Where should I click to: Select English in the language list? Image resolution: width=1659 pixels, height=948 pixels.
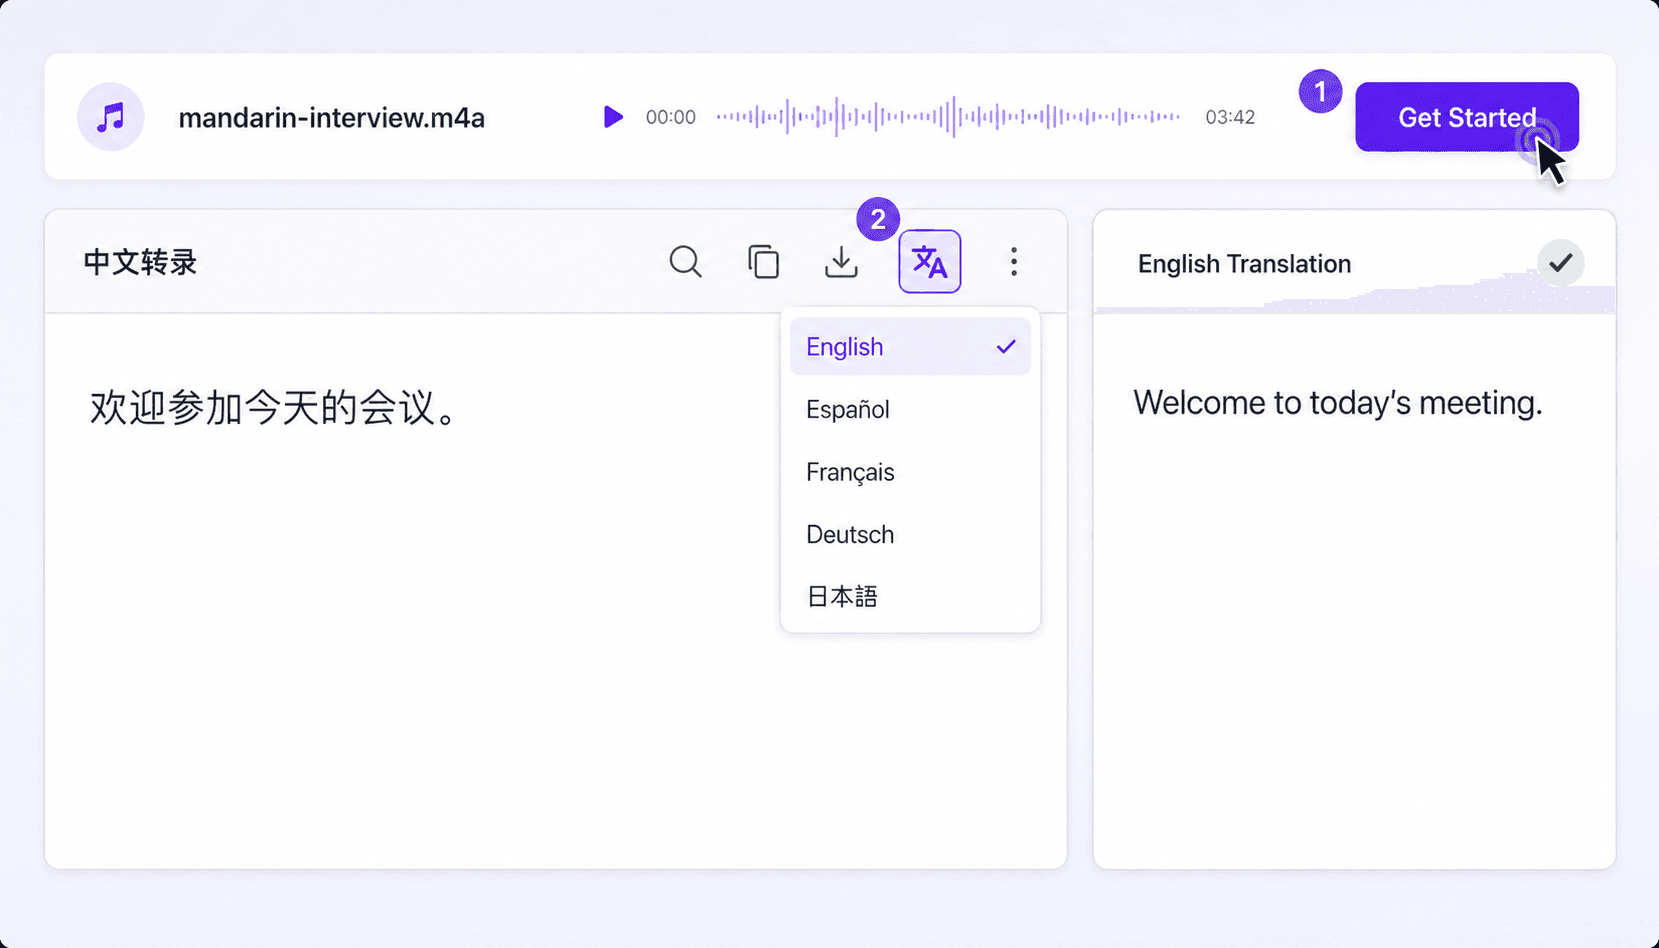coord(910,347)
